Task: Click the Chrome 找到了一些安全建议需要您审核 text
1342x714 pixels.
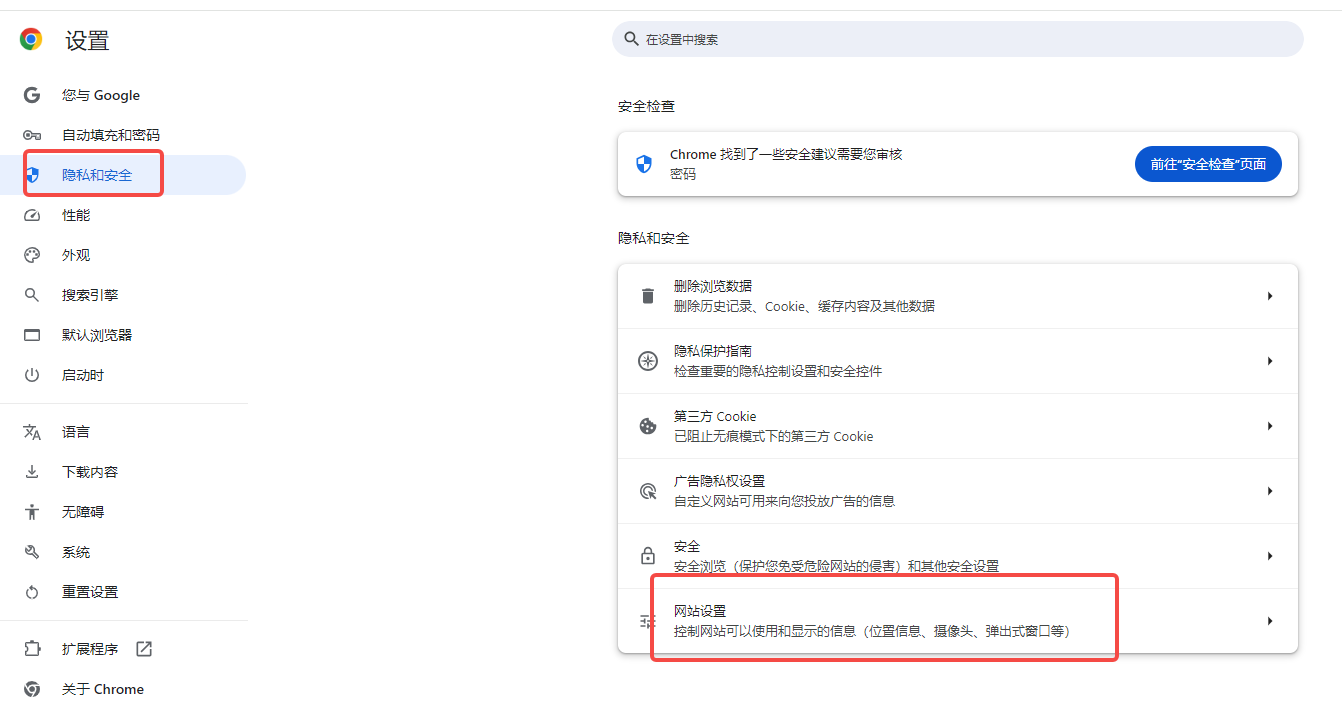Action: tap(786, 154)
